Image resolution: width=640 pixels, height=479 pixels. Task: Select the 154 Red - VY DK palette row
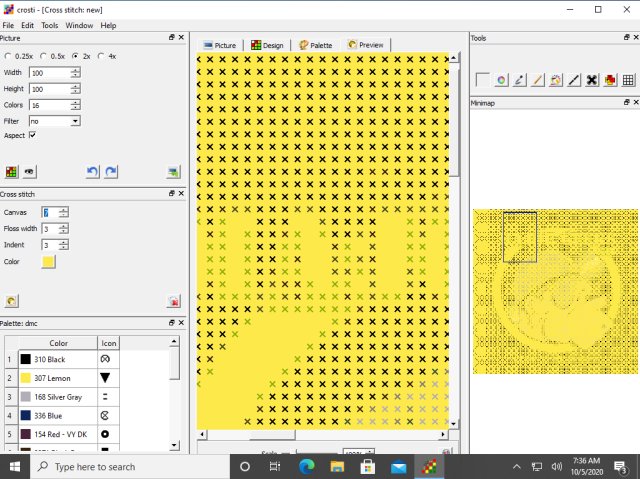tap(62, 434)
